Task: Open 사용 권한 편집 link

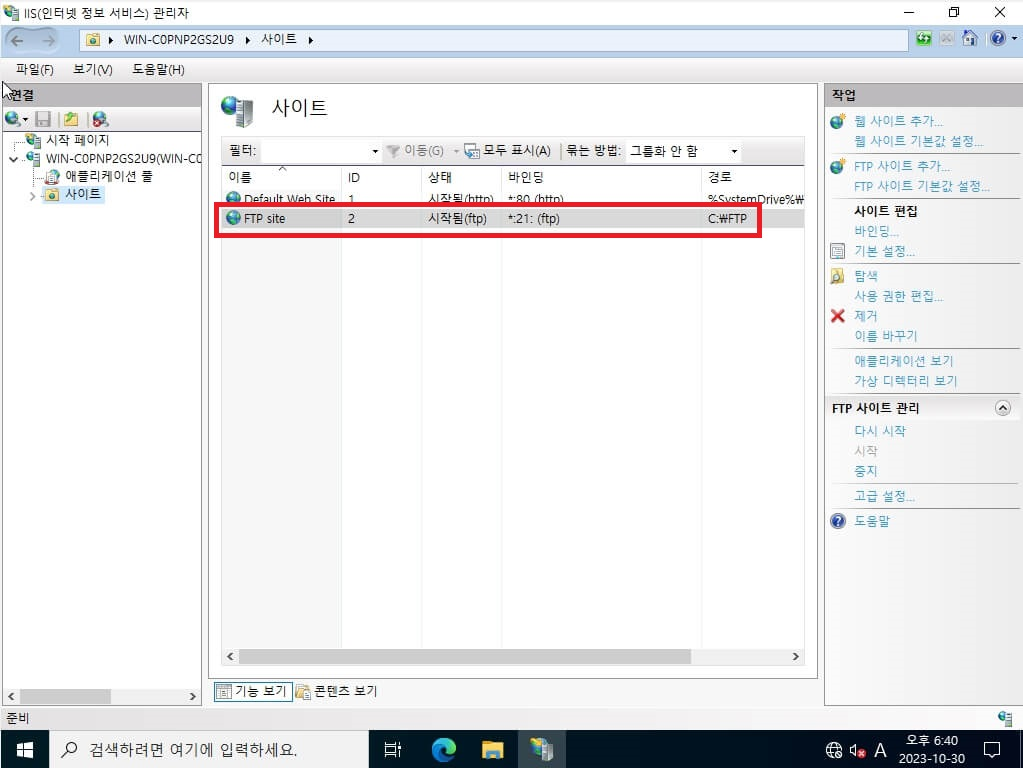Action: pyautogui.click(x=898, y=296)
